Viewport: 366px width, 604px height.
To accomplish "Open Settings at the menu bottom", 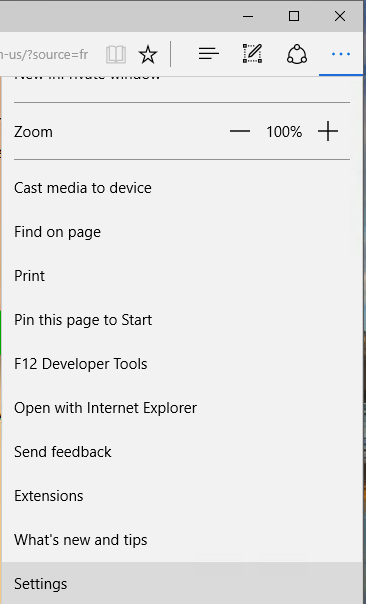I will [x=183, y=583].
